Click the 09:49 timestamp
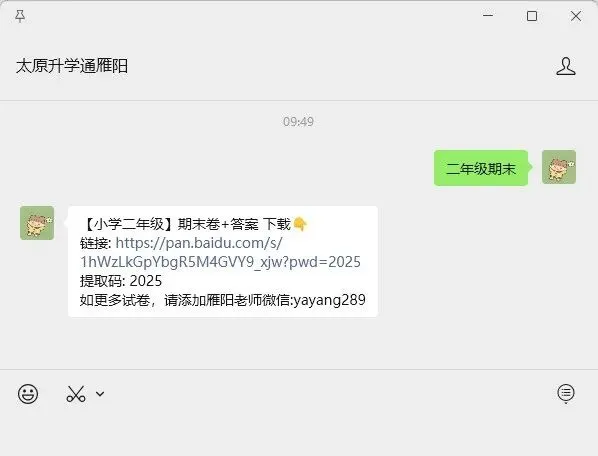This screenshot has height=456, width=598. click(x=298, y=122)
